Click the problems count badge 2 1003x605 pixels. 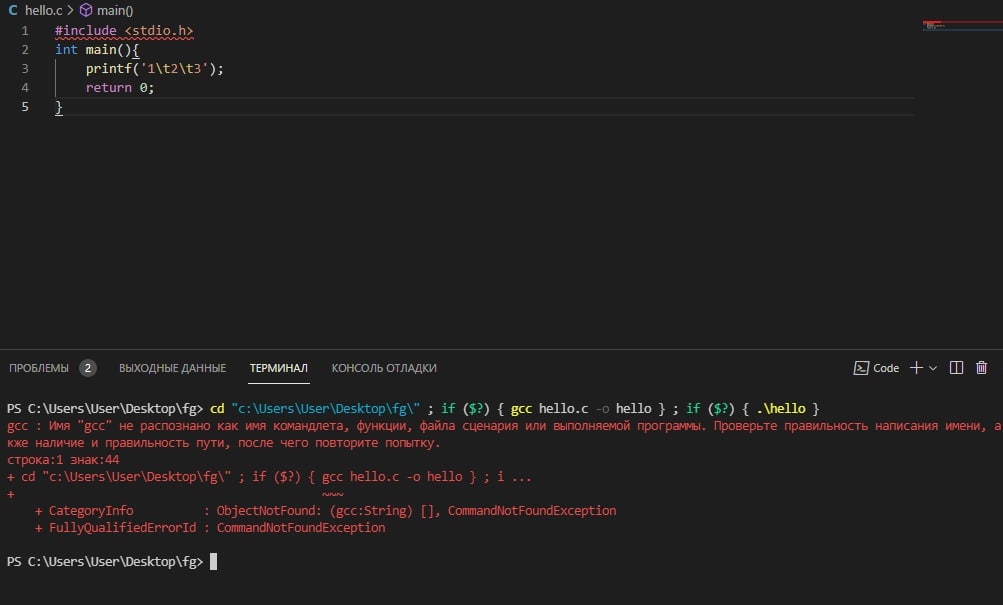(88, 368)
